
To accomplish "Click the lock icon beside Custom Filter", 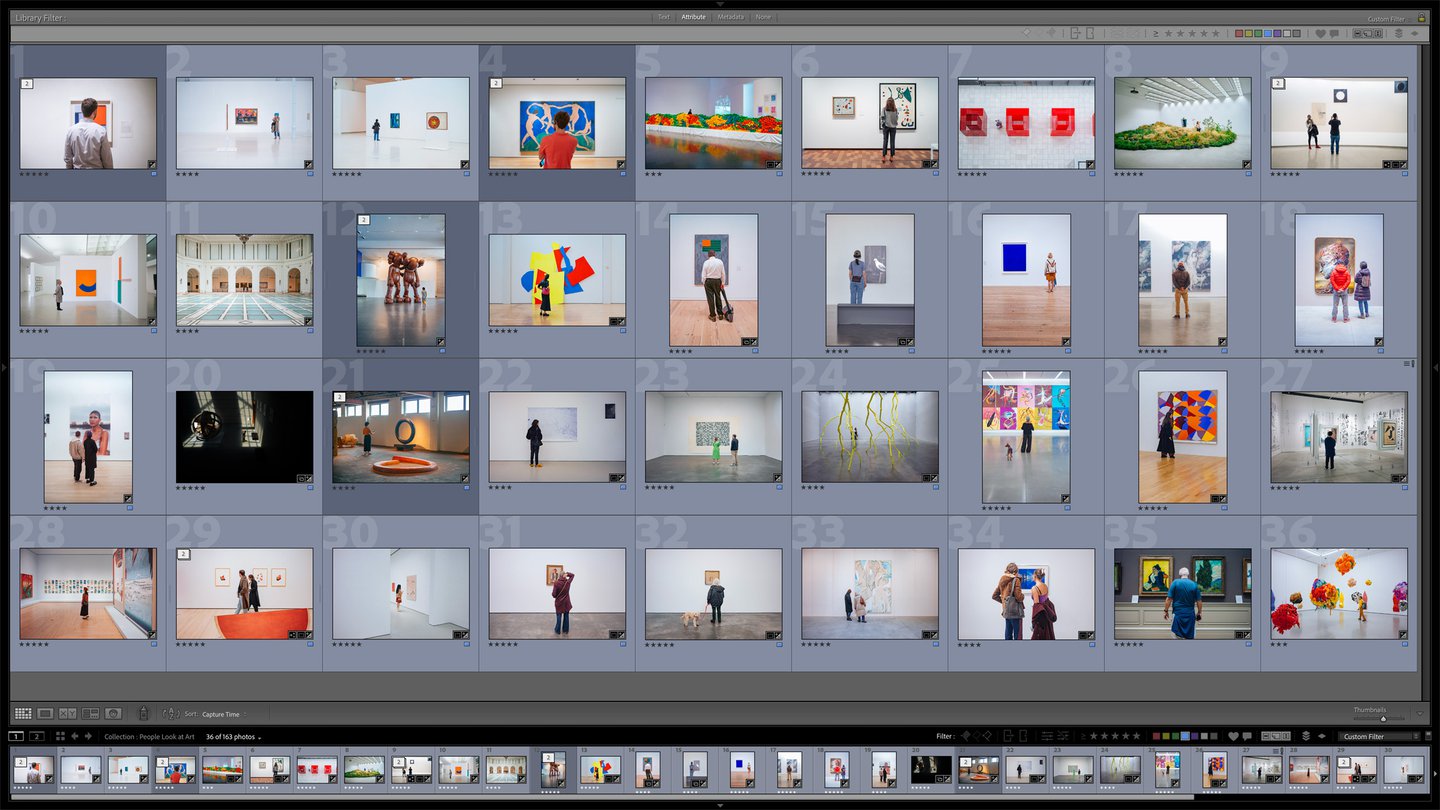I will pyautogui.click(x=1420, y=18).
